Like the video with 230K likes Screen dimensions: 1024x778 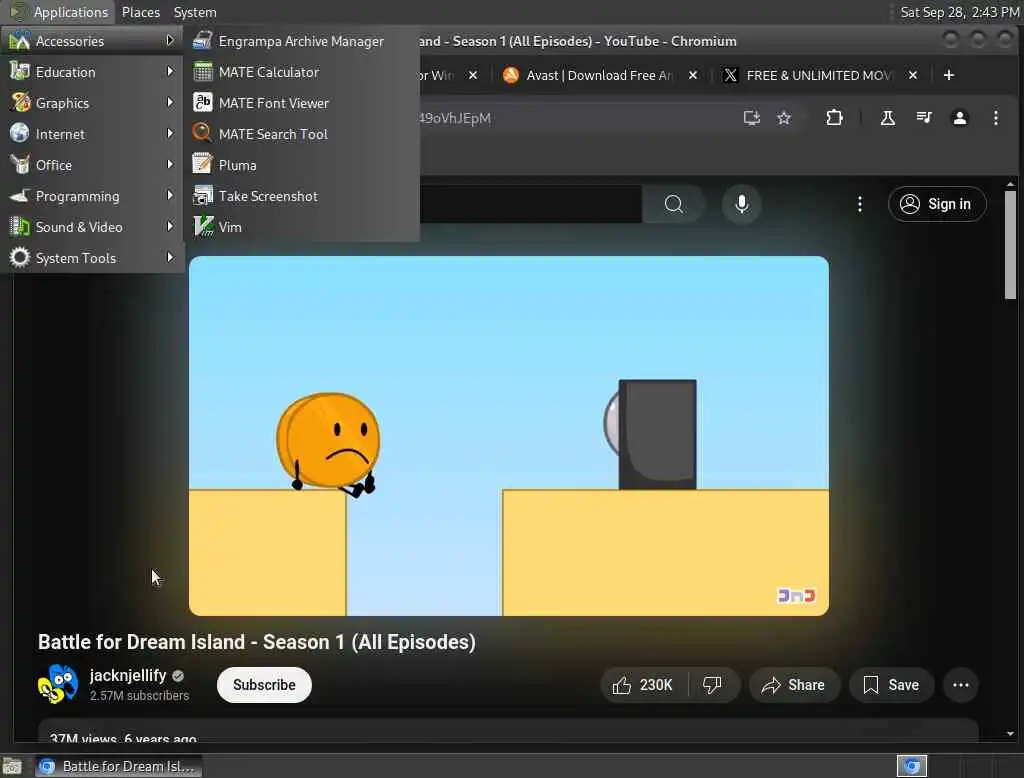tap(643, 685)
